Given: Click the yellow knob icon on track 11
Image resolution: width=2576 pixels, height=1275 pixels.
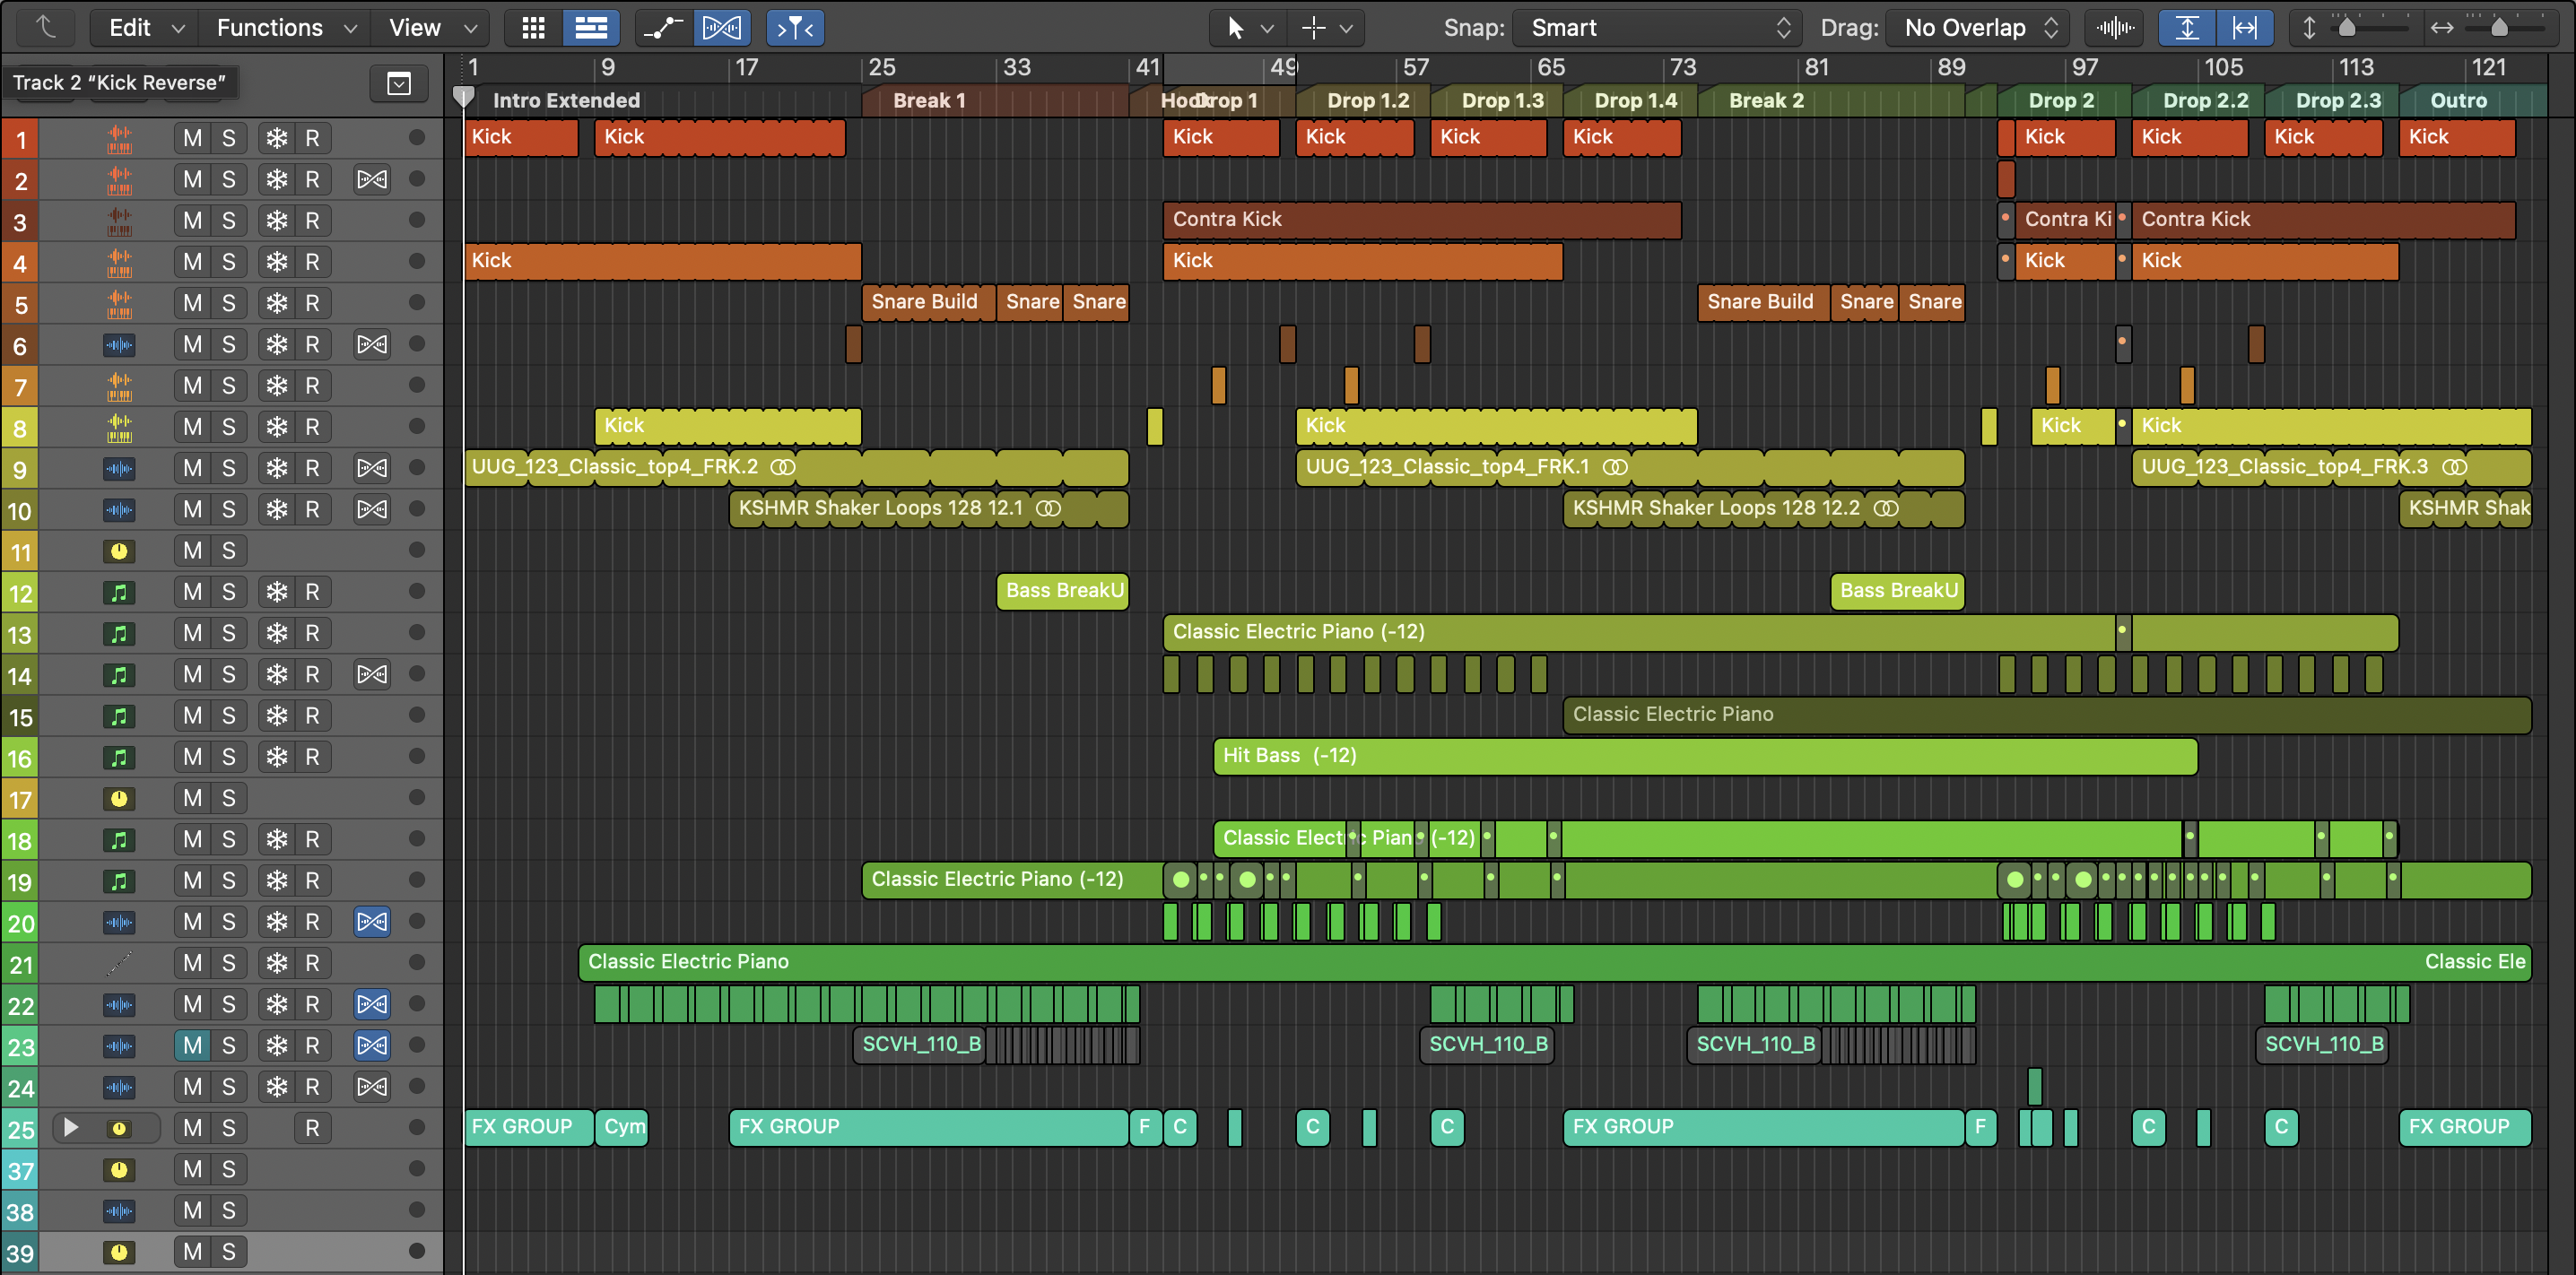Looking at the screenshot, I should pos(119,551).
